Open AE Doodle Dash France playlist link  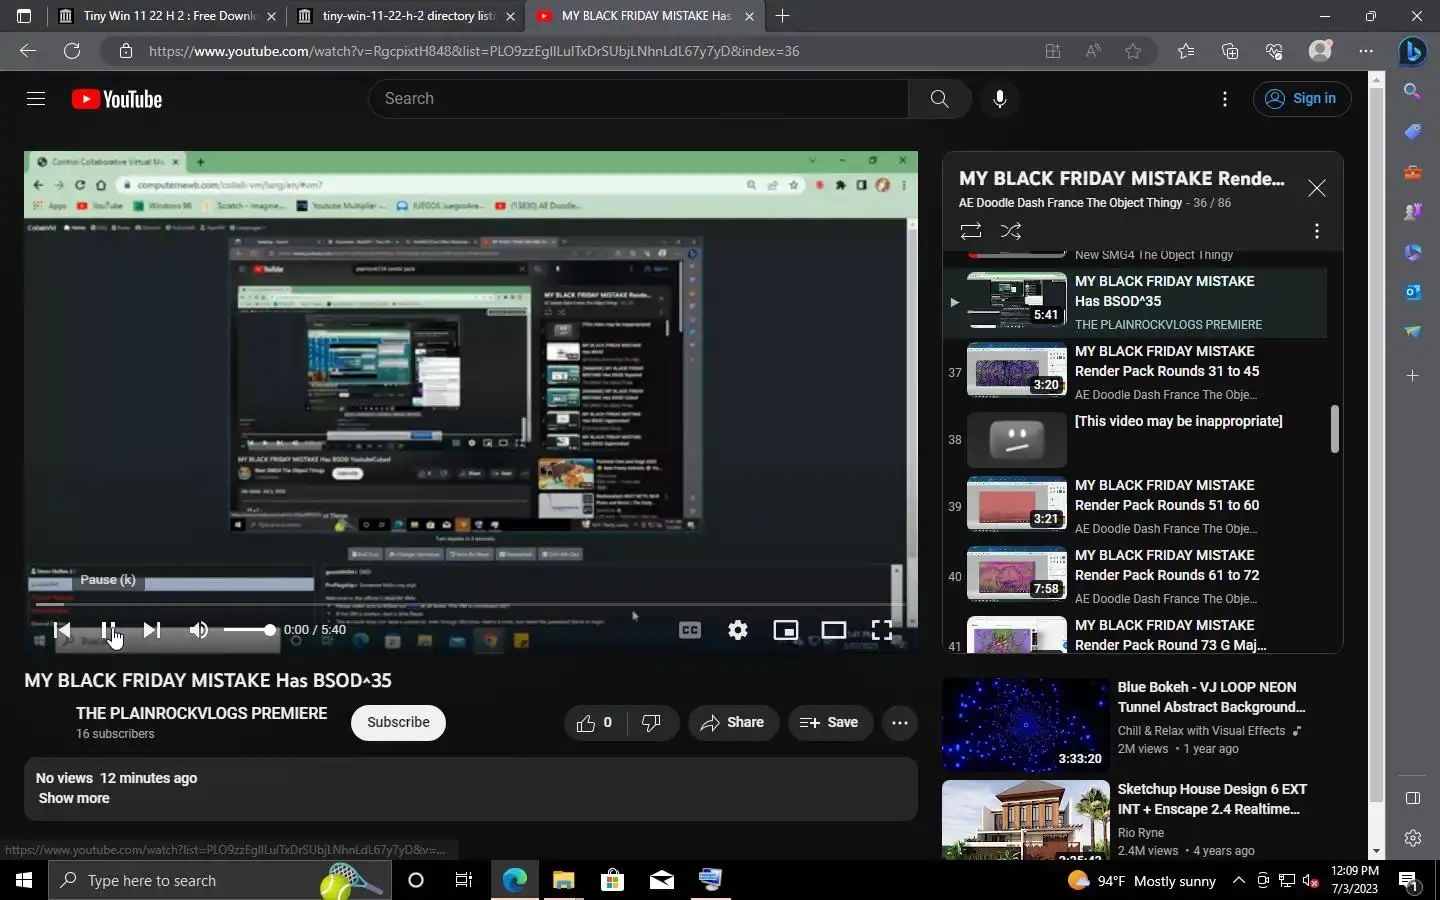click(1070, 203)
